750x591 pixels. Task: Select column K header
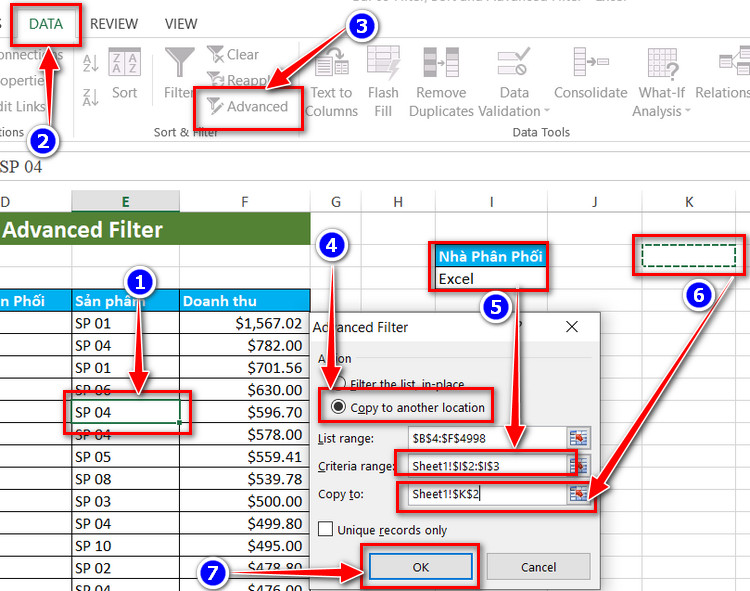pyautogui.click(x=689, y=202)
